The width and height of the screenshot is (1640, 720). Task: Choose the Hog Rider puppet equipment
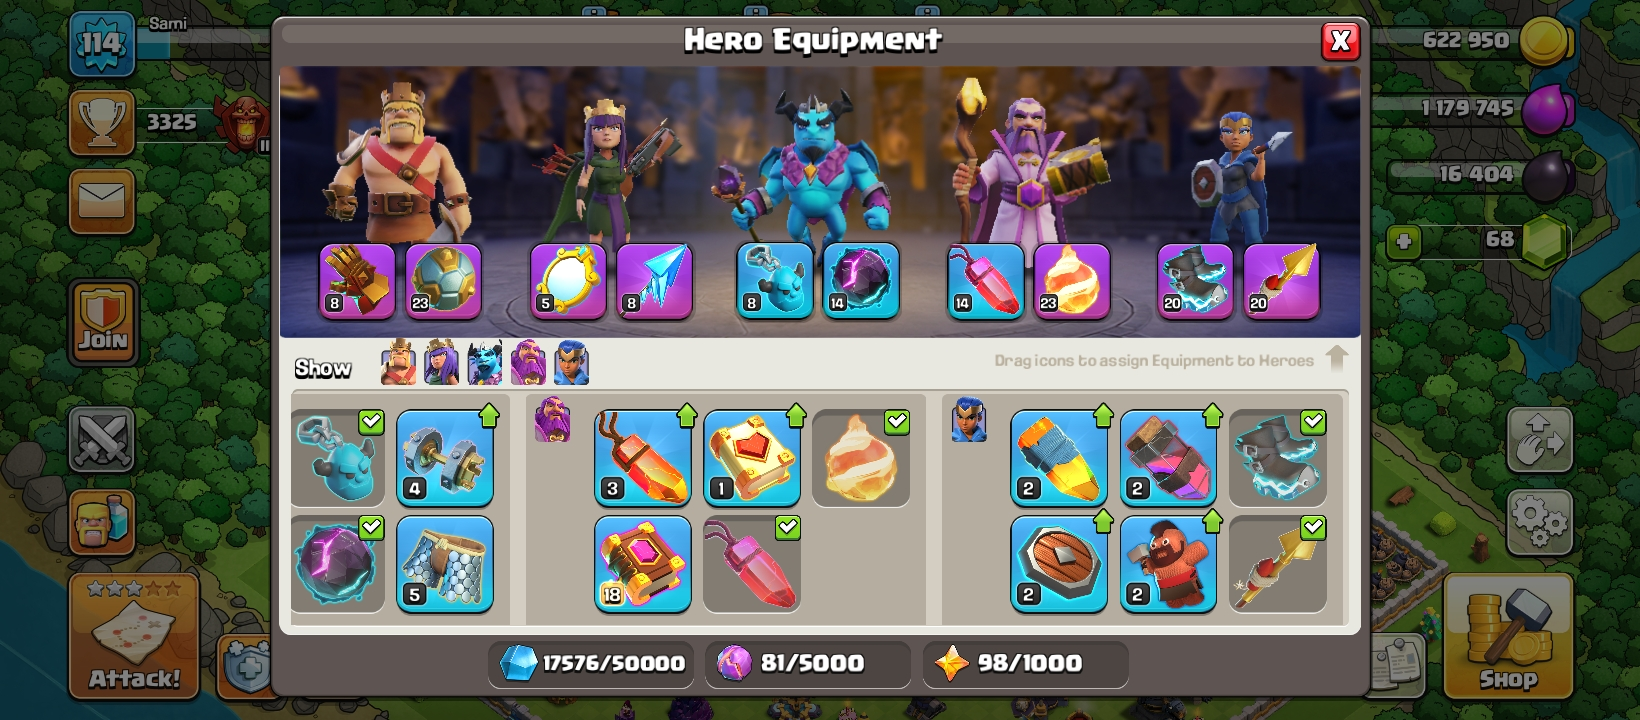pos(1168,564)
